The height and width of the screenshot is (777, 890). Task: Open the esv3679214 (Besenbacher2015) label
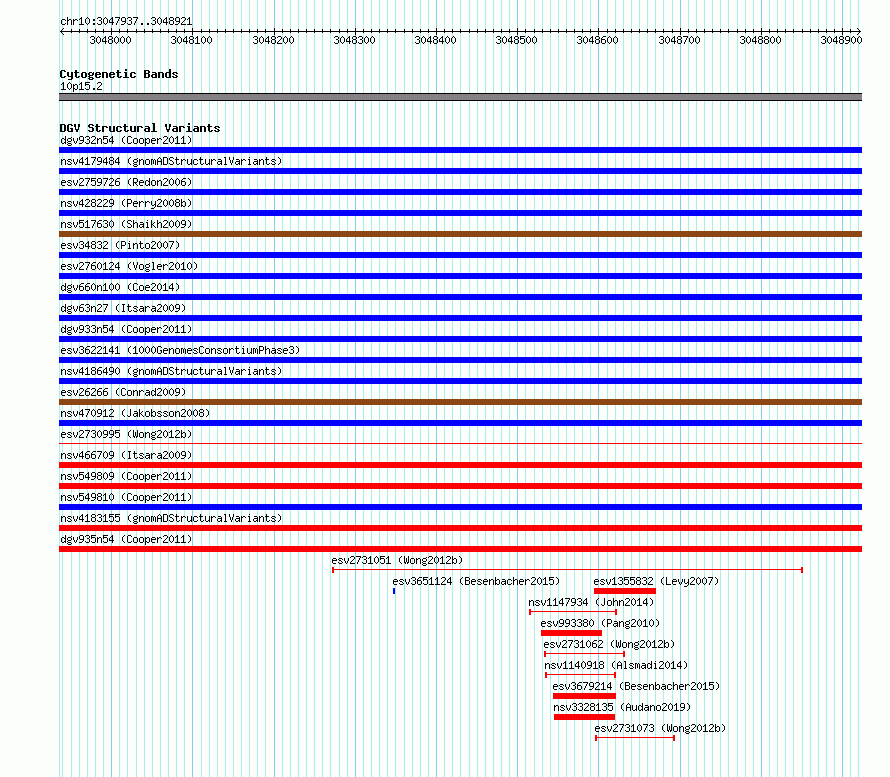(x=636, y=686)
